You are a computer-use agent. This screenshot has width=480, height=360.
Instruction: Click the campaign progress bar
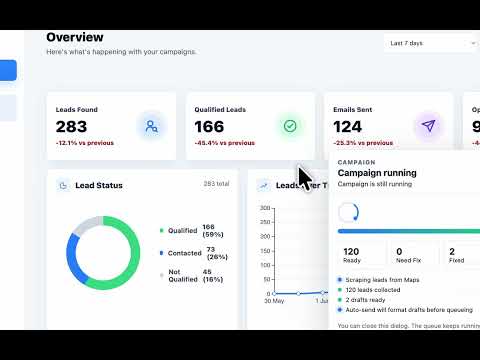click(x=409, y=231)
